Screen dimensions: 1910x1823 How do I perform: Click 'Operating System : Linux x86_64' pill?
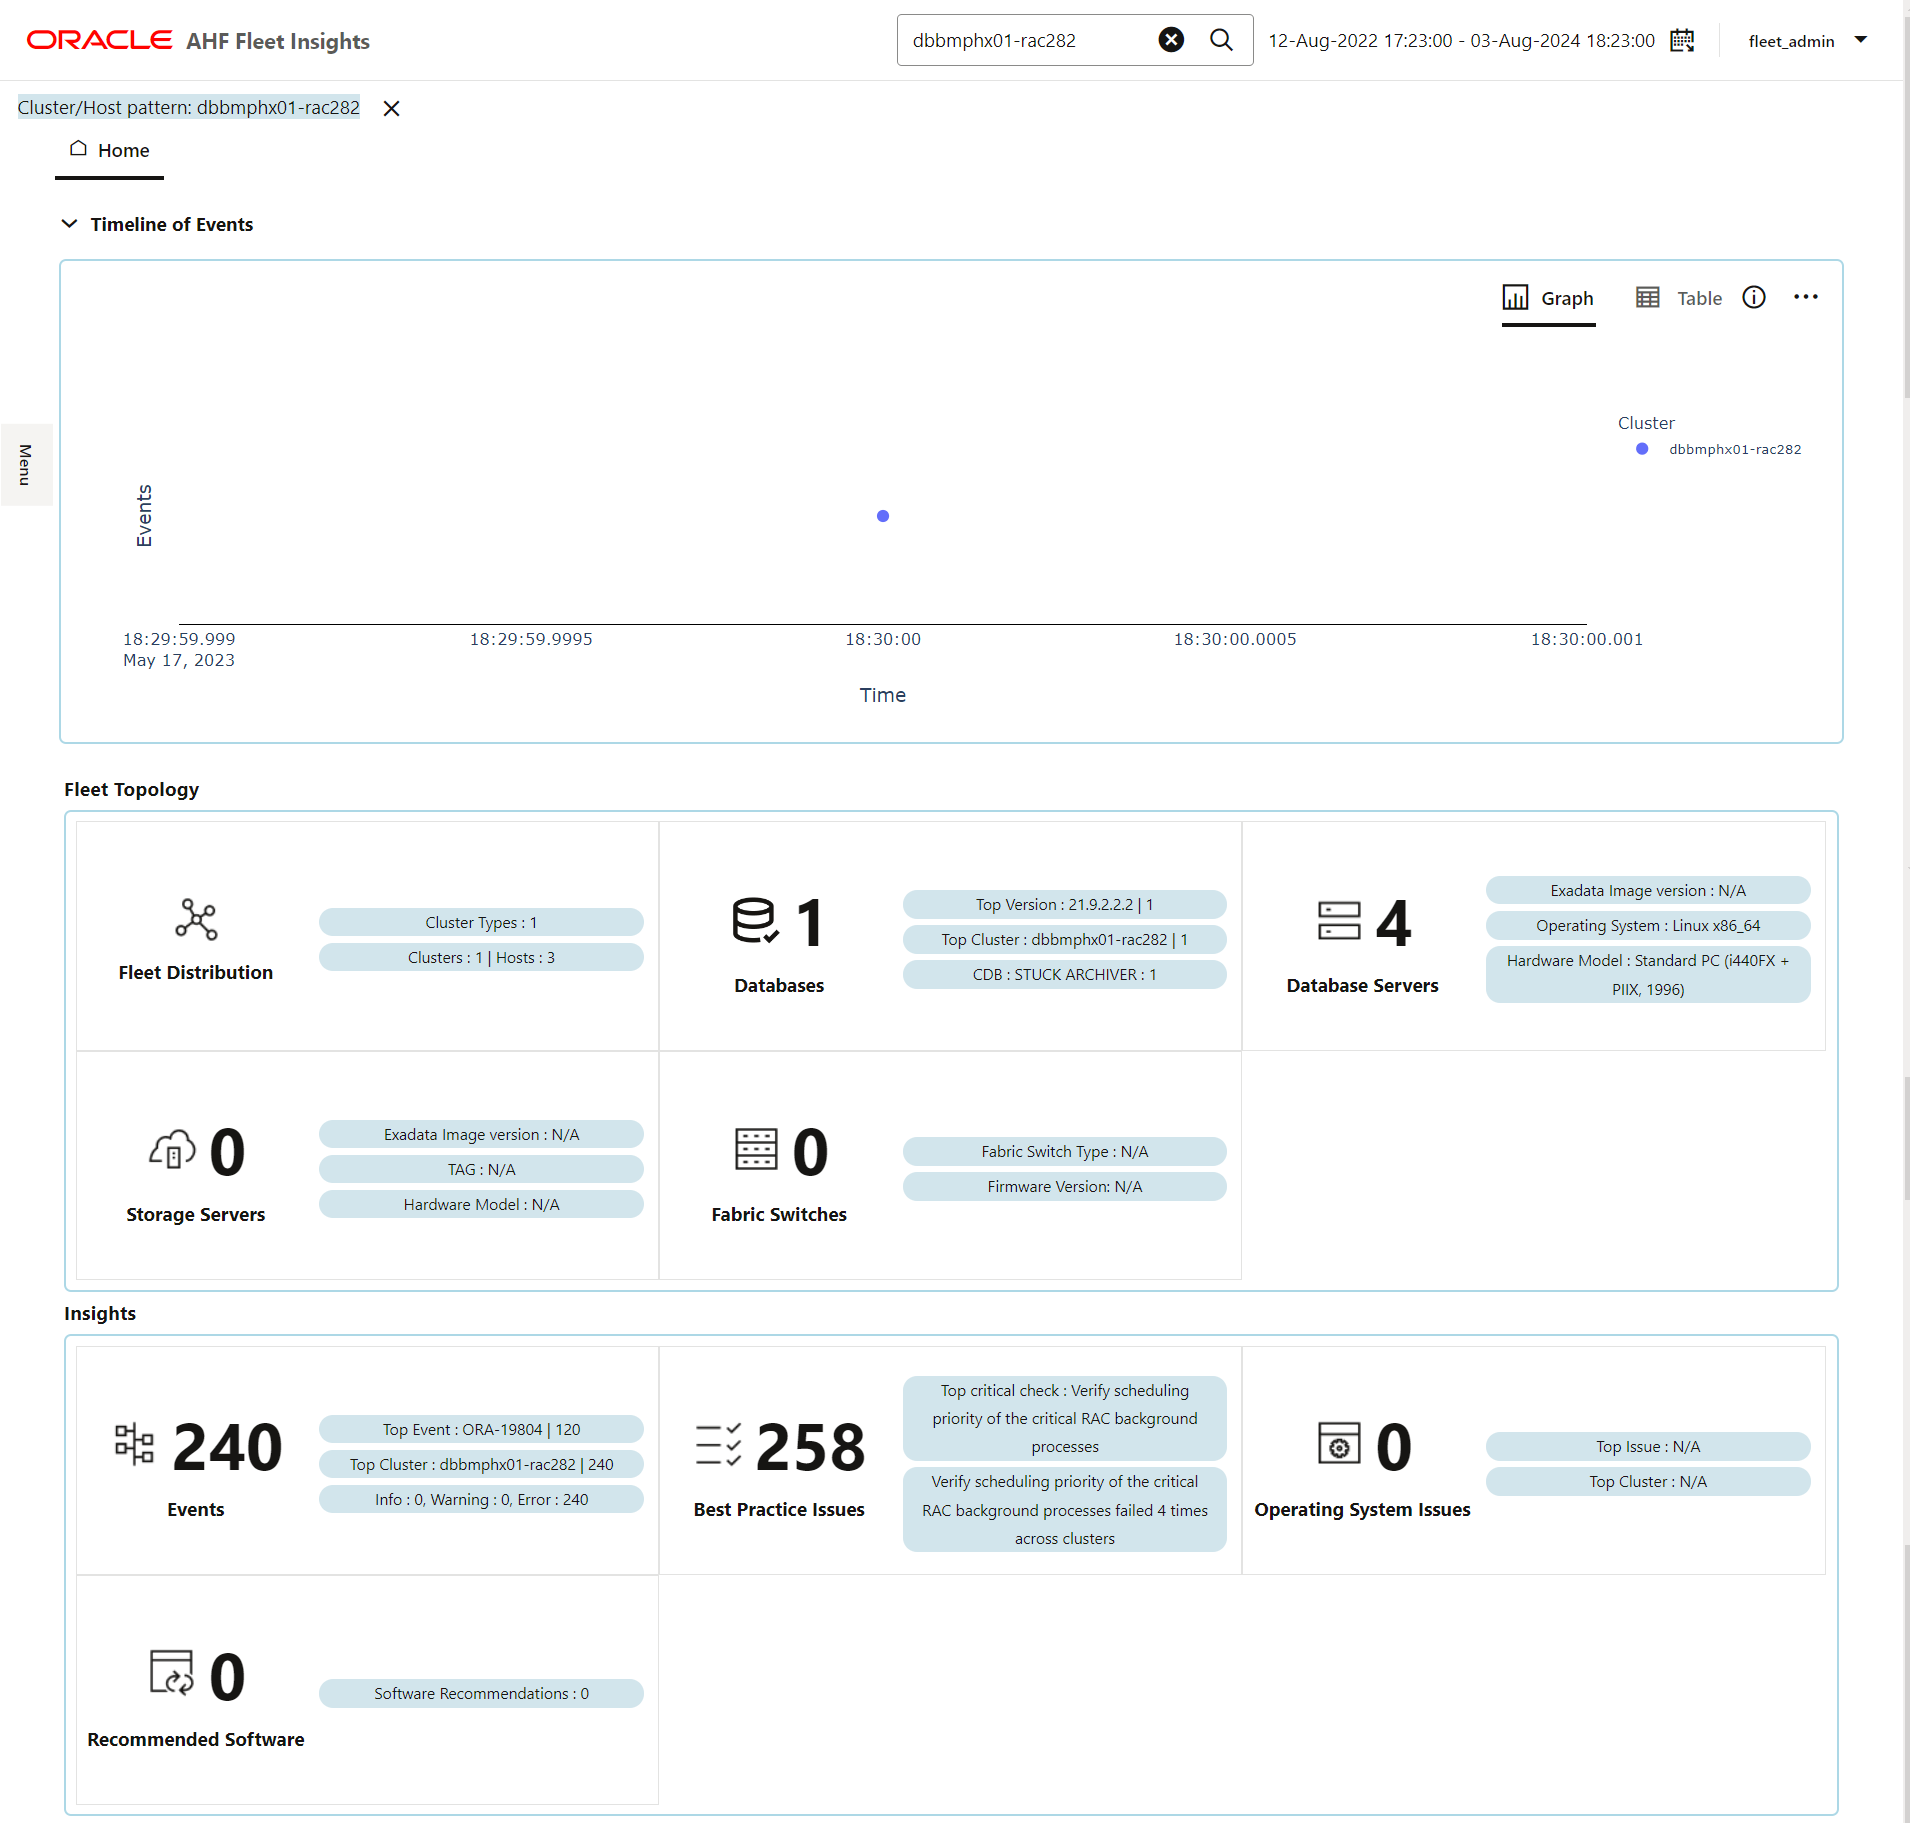(x=1648, y=925)
